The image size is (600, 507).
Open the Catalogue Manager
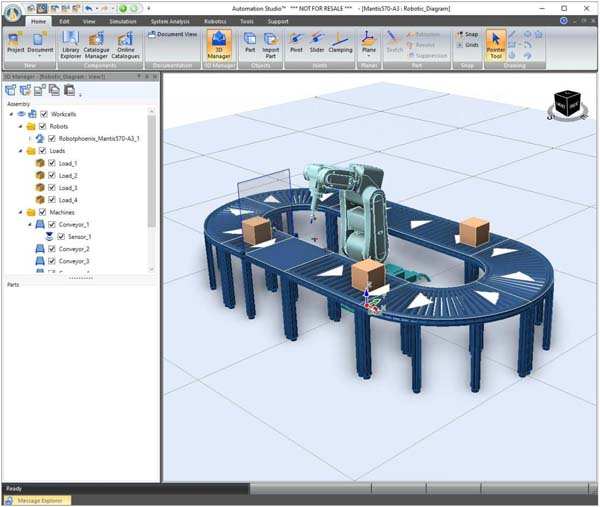(x=96, y=45)
